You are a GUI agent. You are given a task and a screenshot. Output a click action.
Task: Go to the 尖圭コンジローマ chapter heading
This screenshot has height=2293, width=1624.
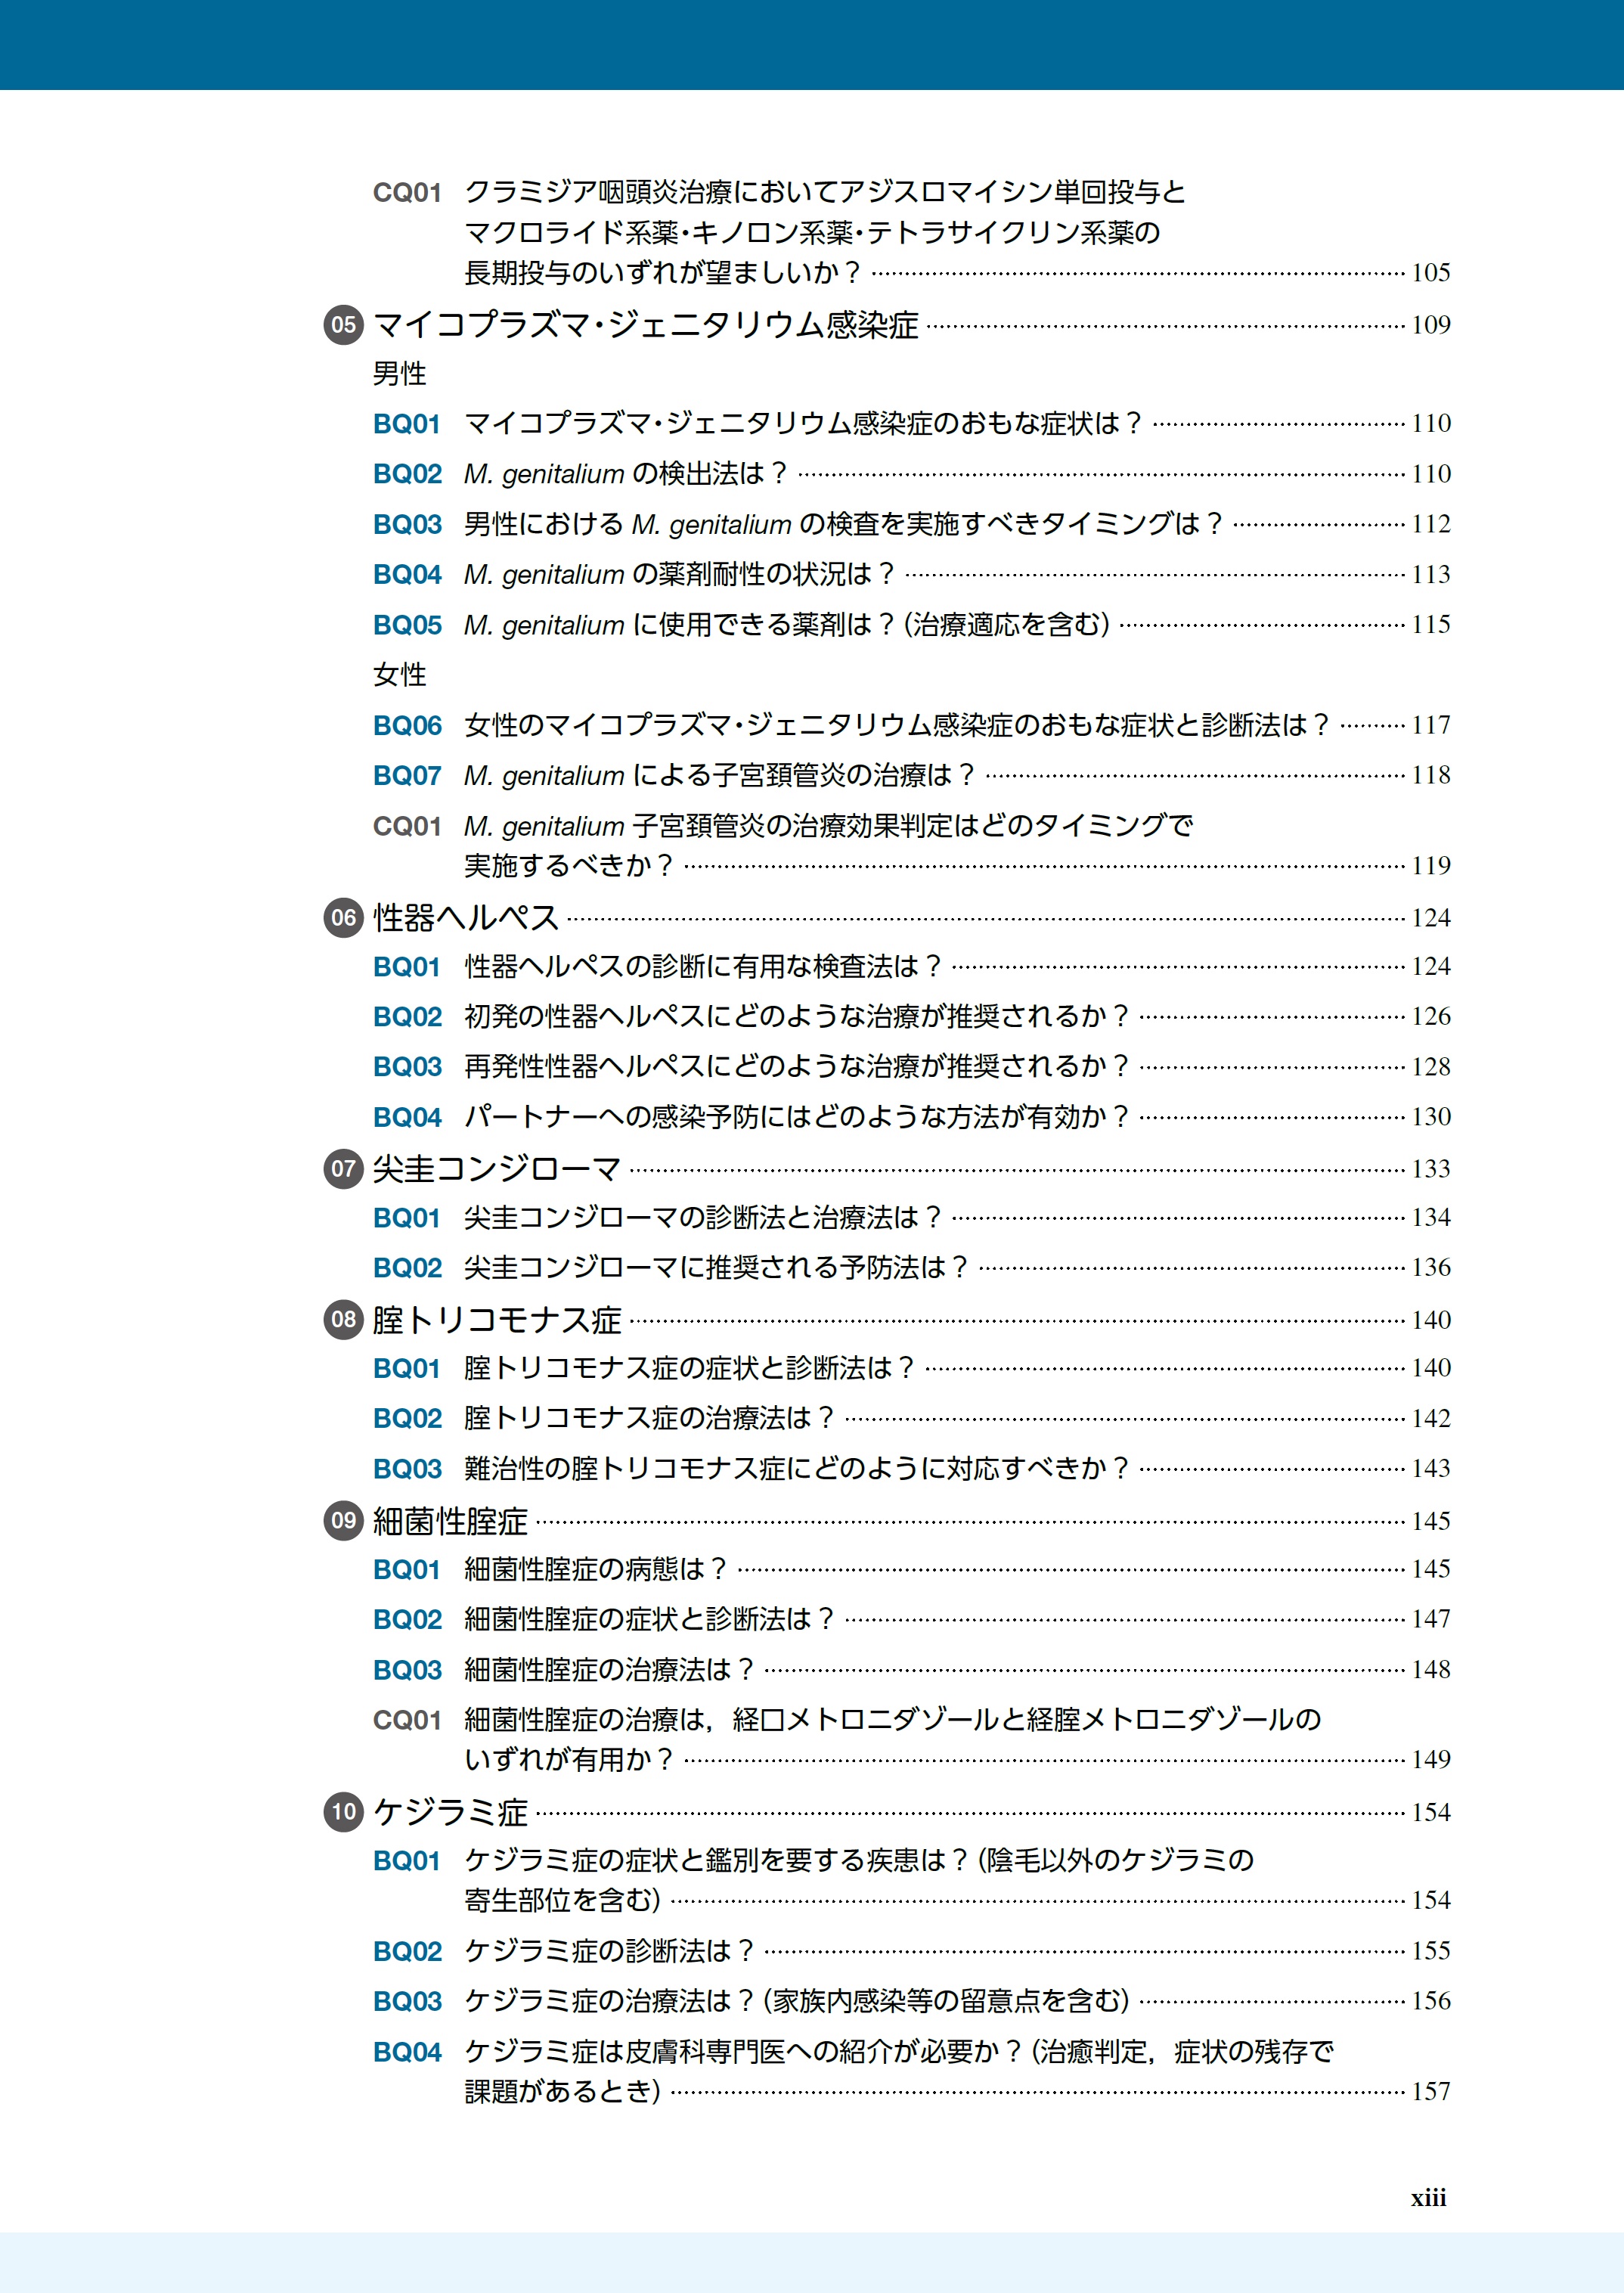[x=497, y=1169]
